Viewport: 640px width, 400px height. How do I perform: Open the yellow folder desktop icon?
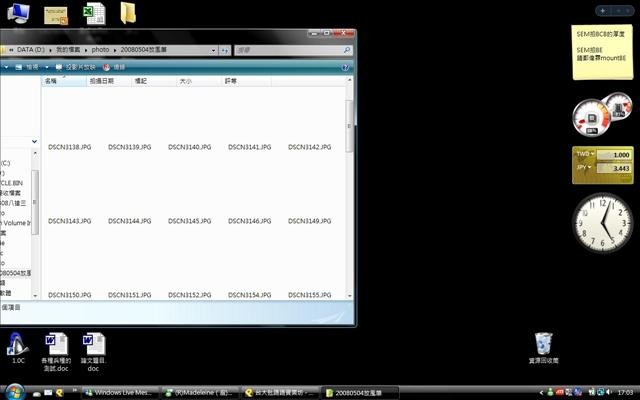coord(128,13)
